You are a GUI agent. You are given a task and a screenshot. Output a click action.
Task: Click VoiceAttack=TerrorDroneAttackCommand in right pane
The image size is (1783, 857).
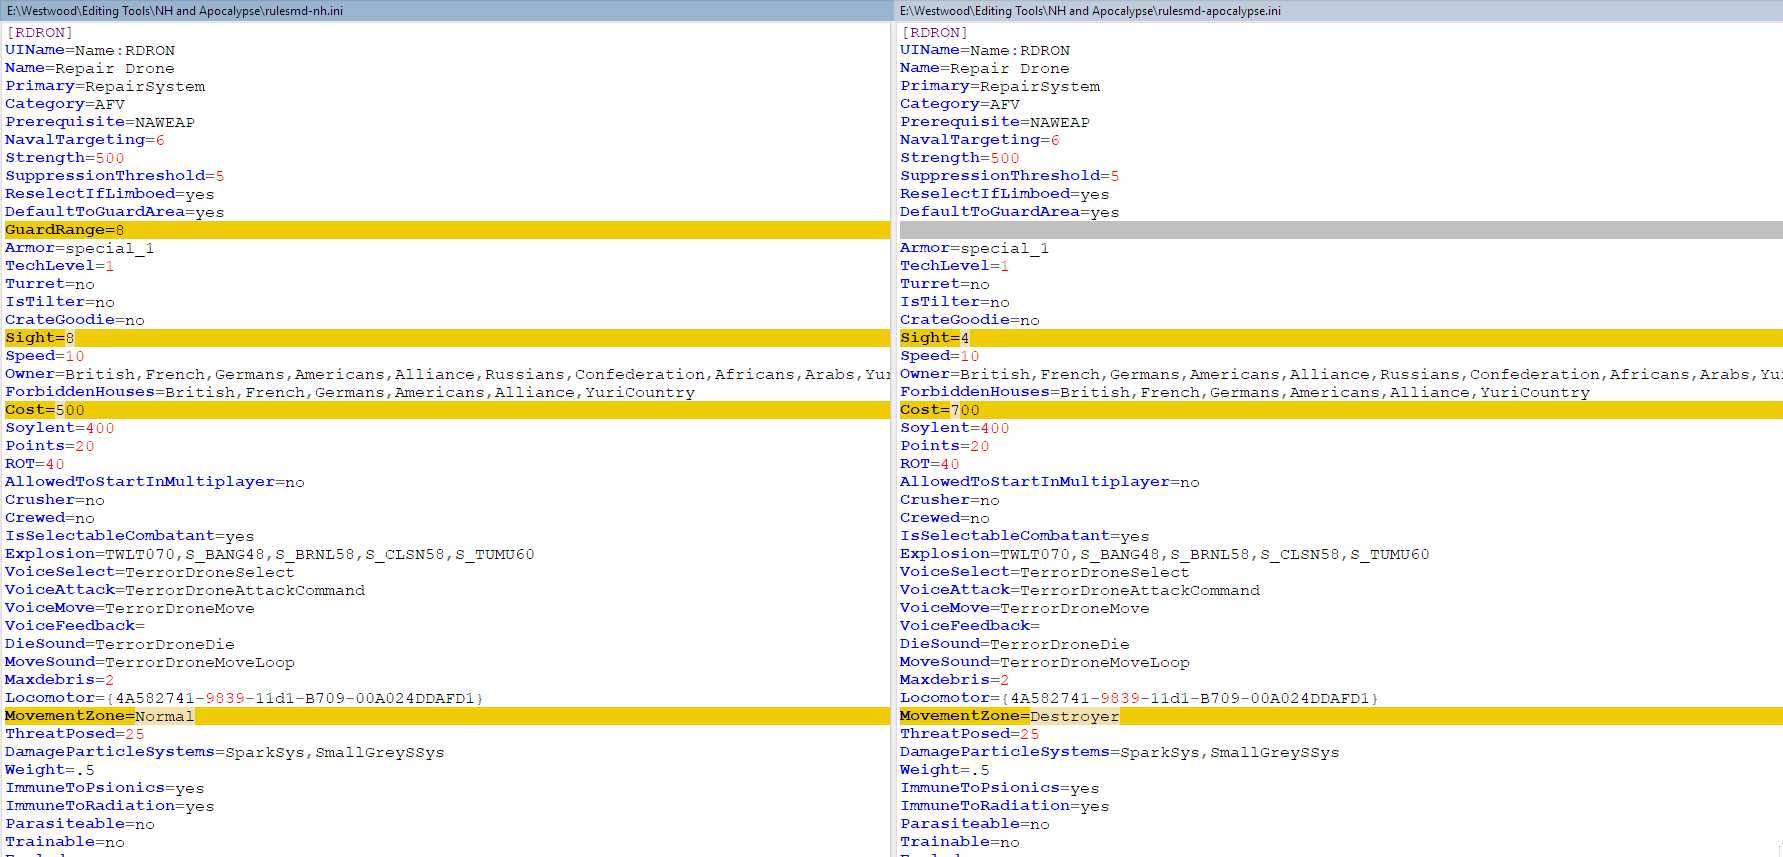tap(1080, 590)
